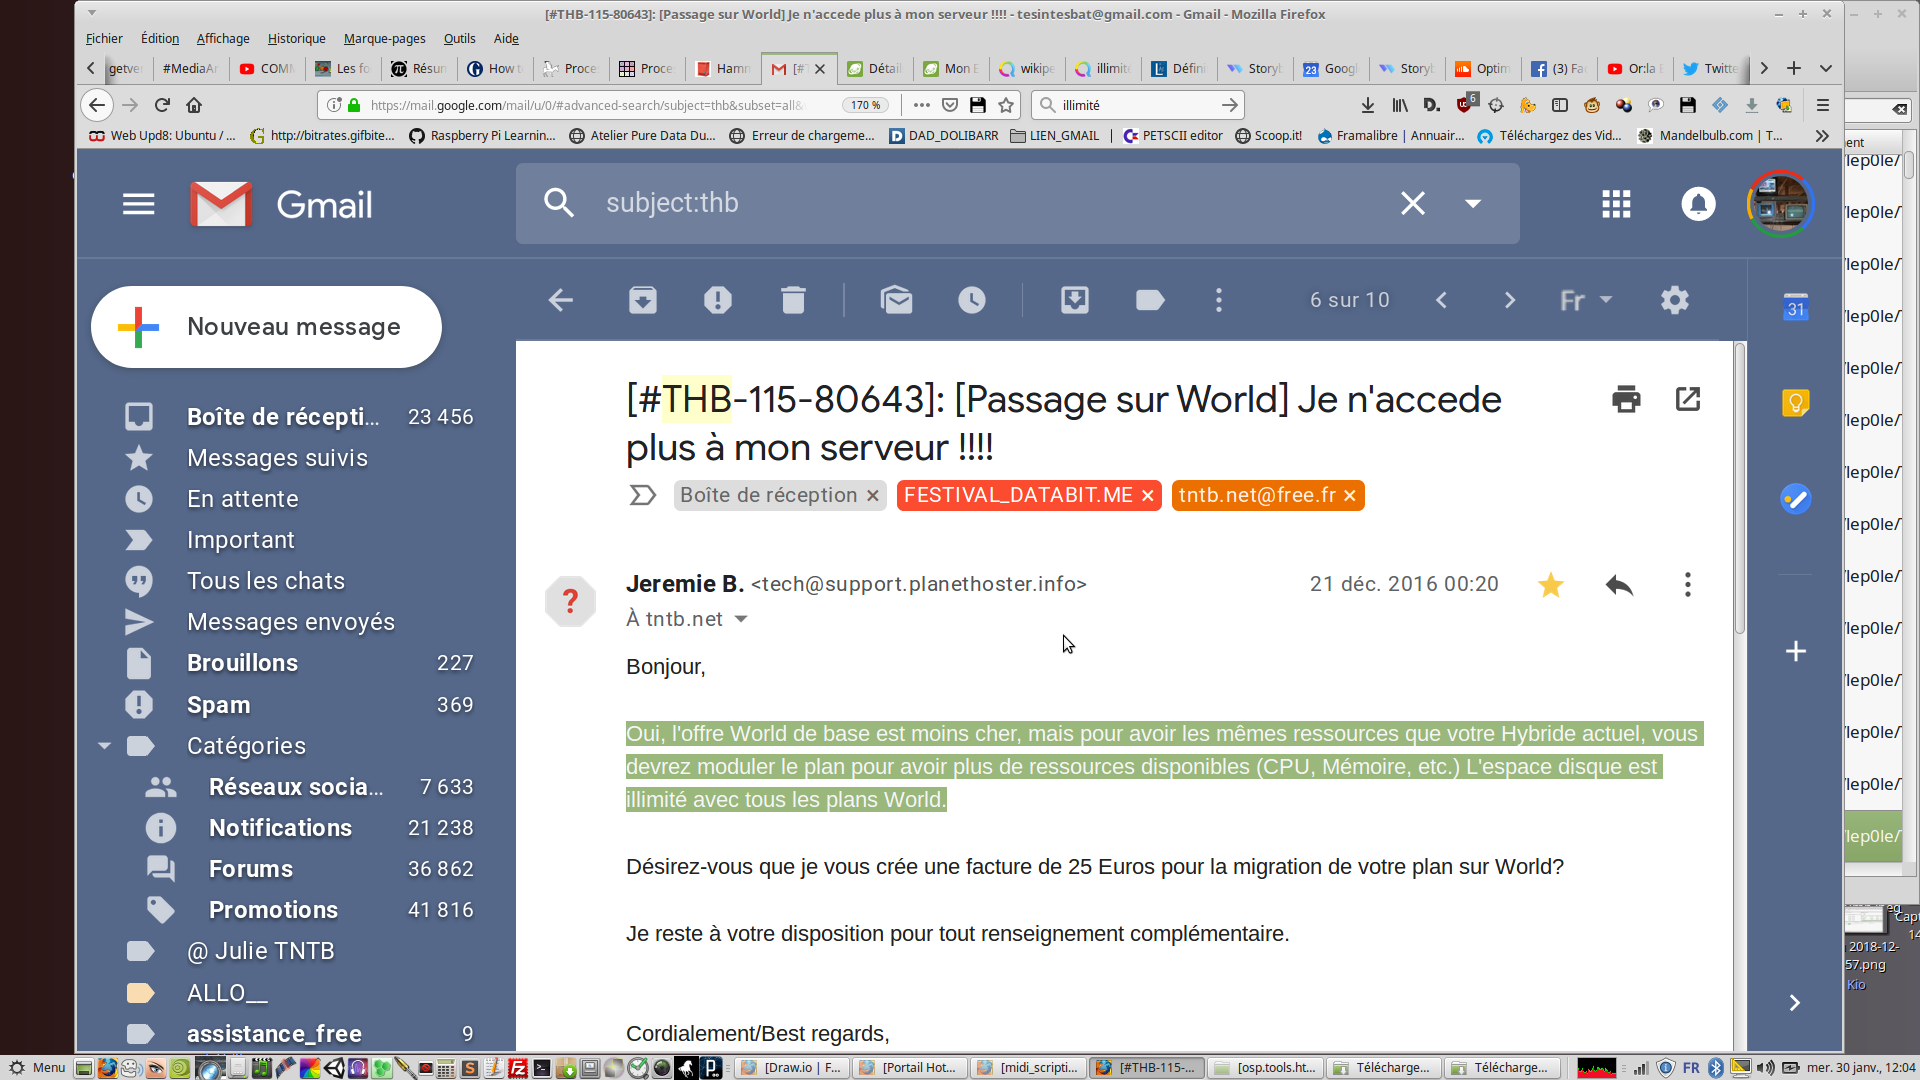Viewport: 1920px width, 1080px height.
Task: Archive this email with the archive icon
Action: coord(642,300)
